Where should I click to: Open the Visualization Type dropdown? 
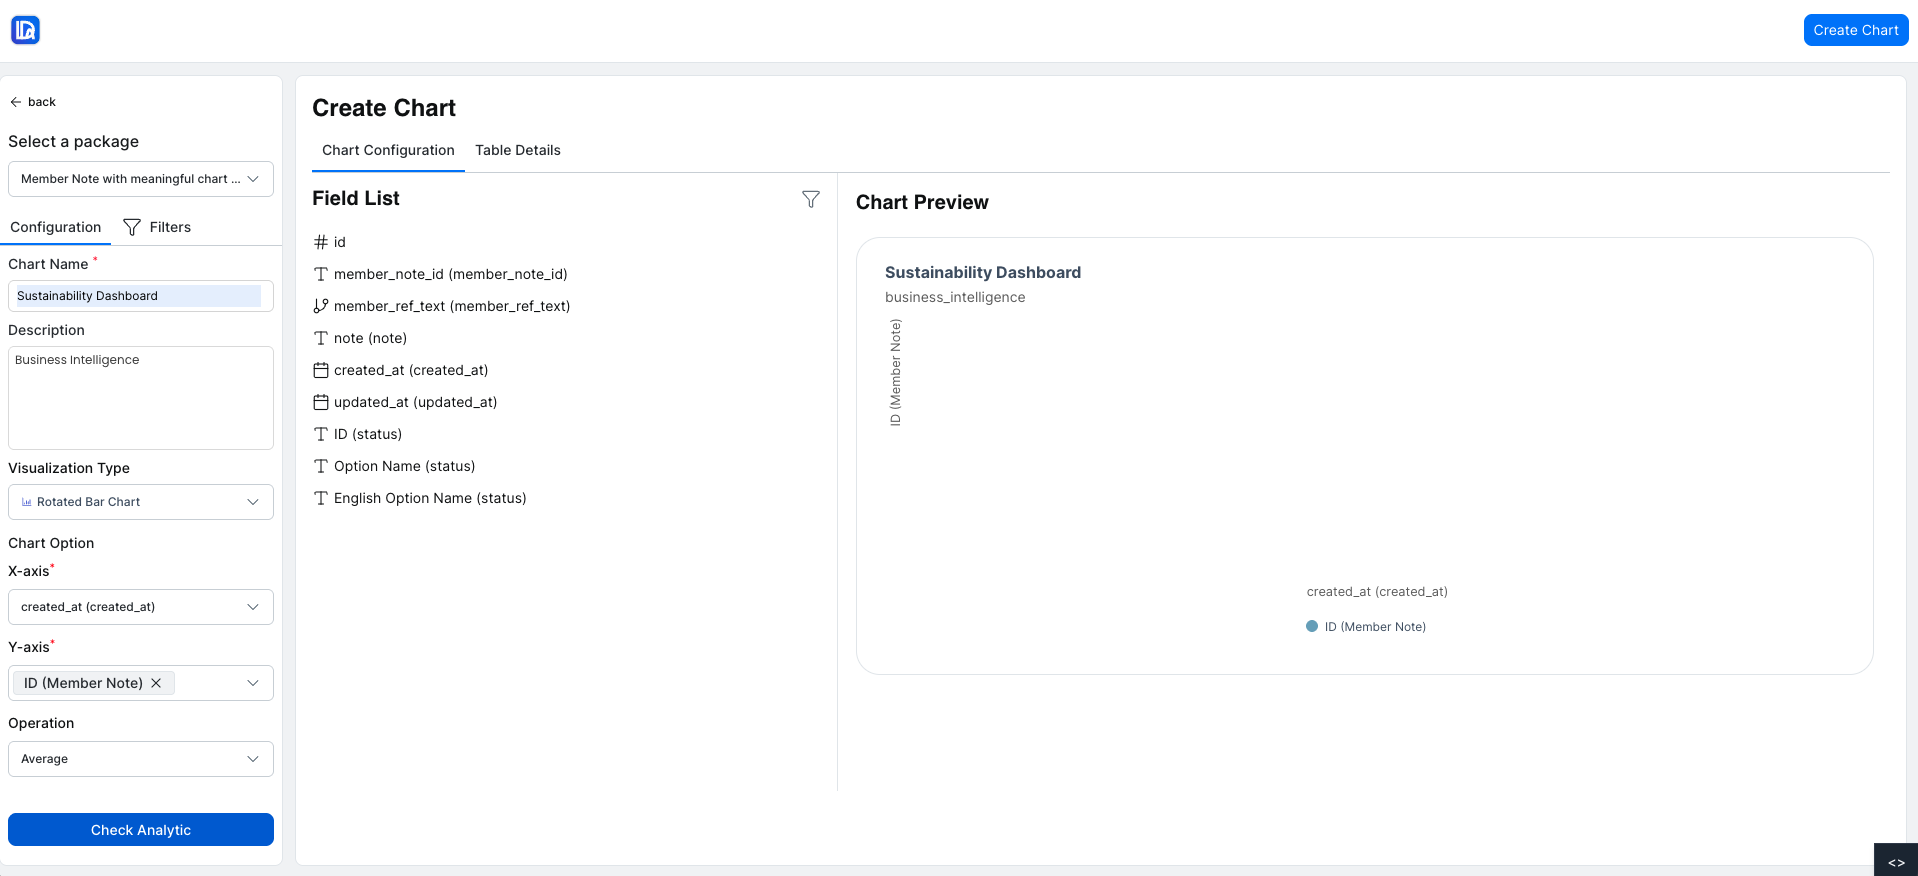(x=140, y=502)
